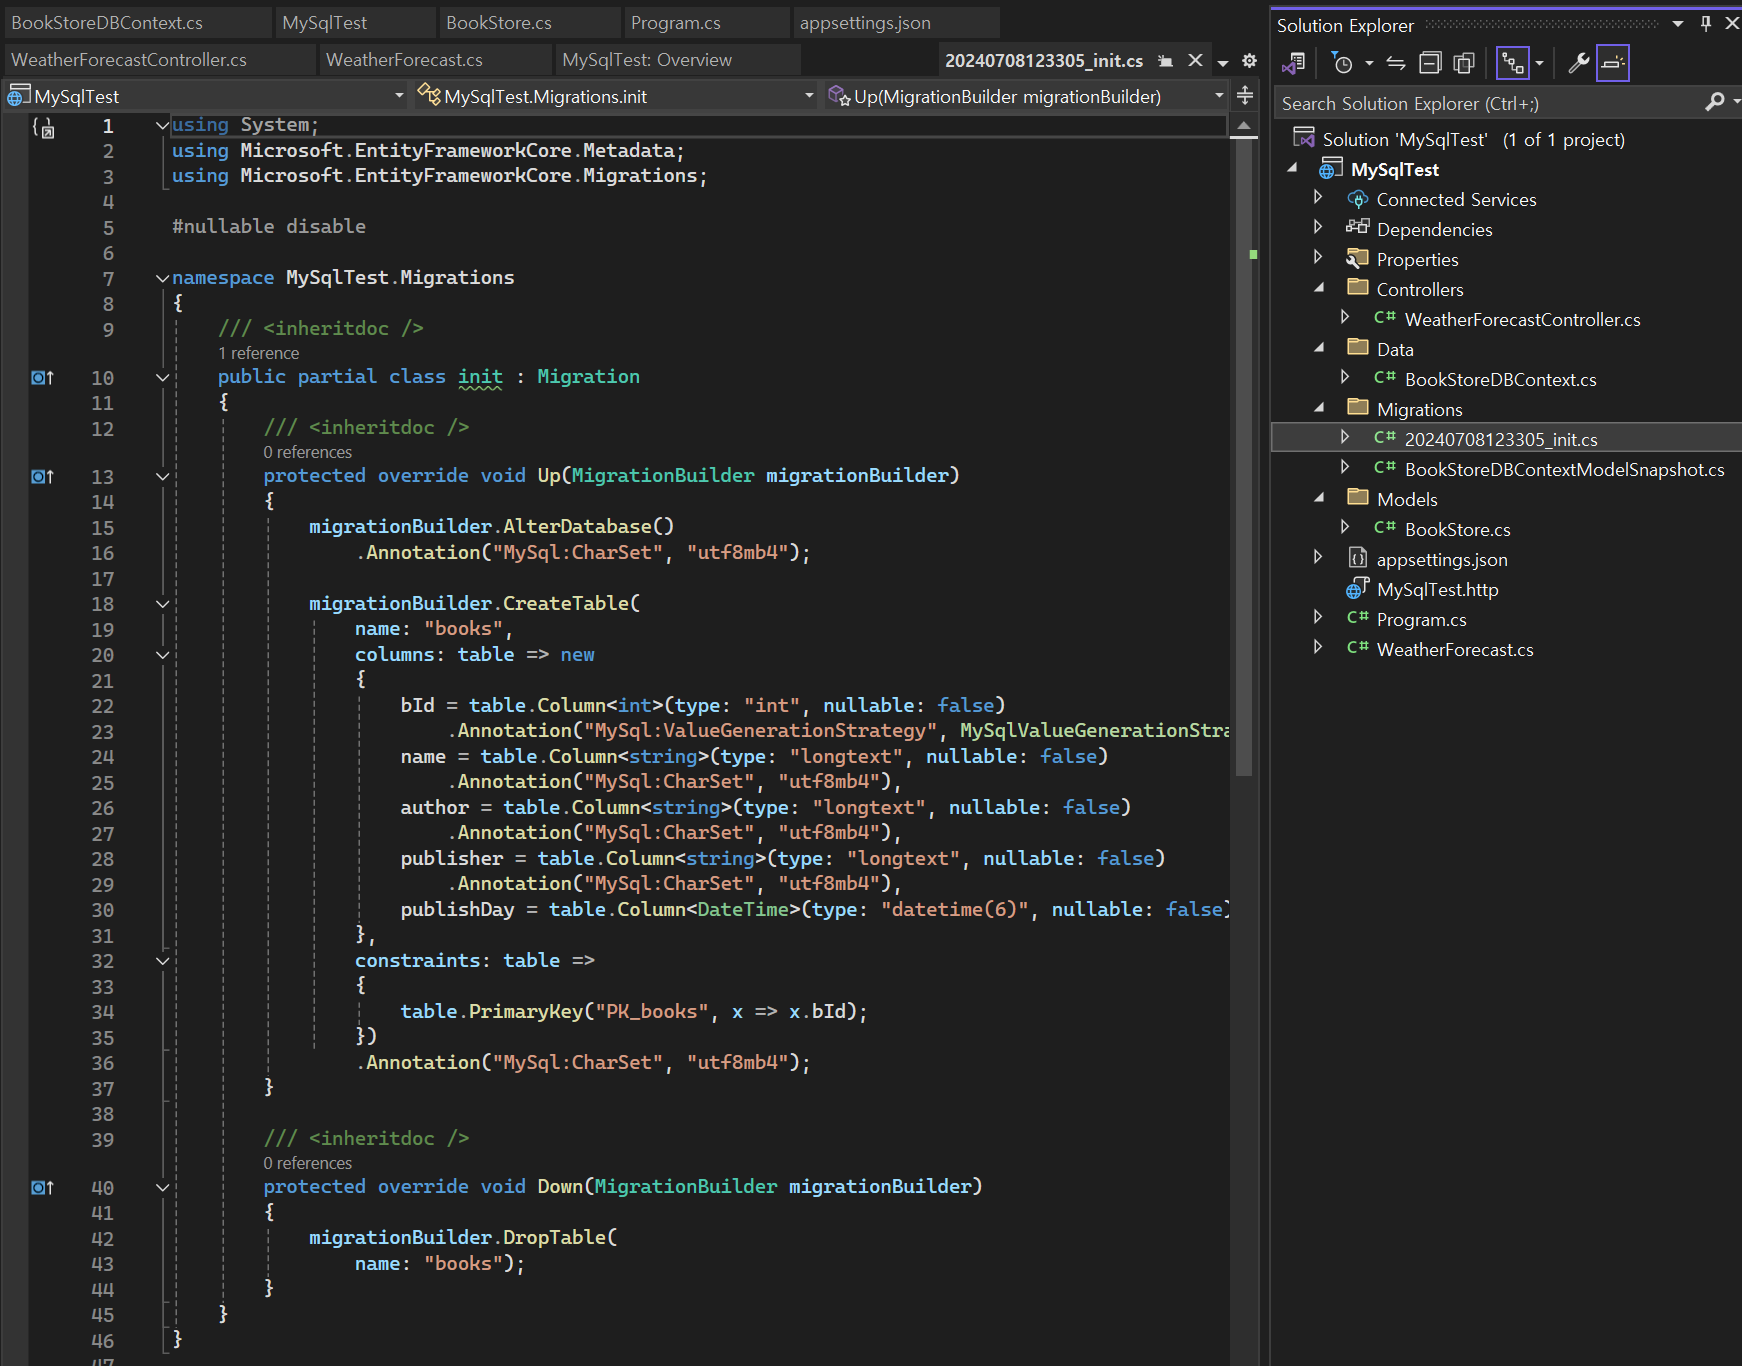
Task: Click the outlining icon beside line 1
Action: pyautogui.click(x=43, y=127)
